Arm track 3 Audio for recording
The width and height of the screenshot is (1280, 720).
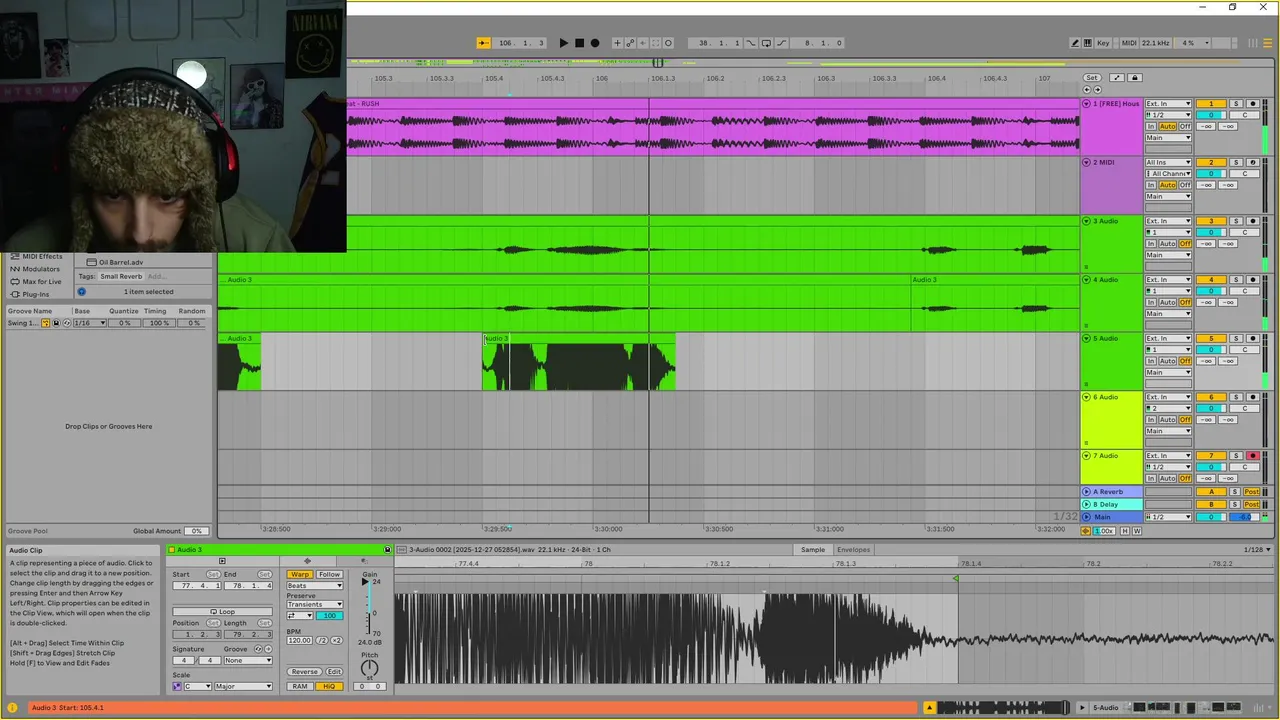1253,221
